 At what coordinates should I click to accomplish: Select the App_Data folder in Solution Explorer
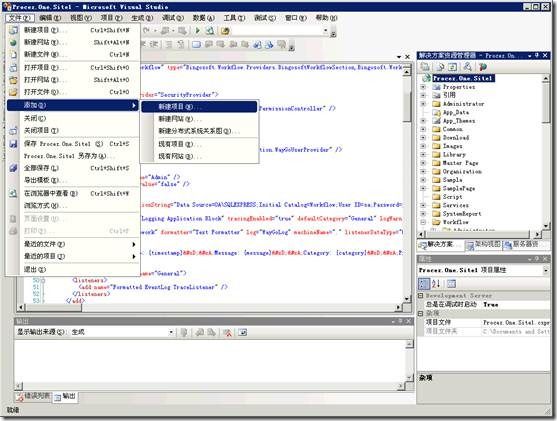456,112
